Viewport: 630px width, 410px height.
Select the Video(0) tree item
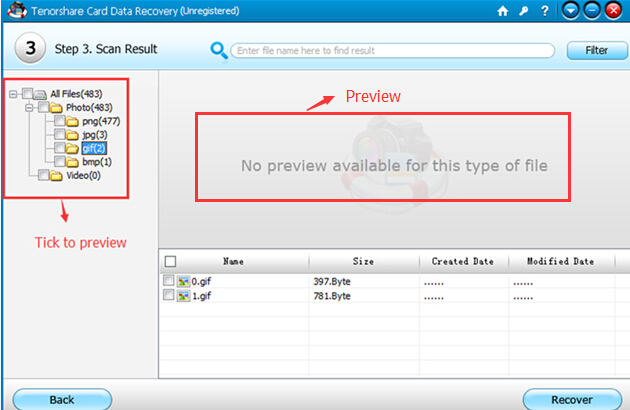[81, 175]
